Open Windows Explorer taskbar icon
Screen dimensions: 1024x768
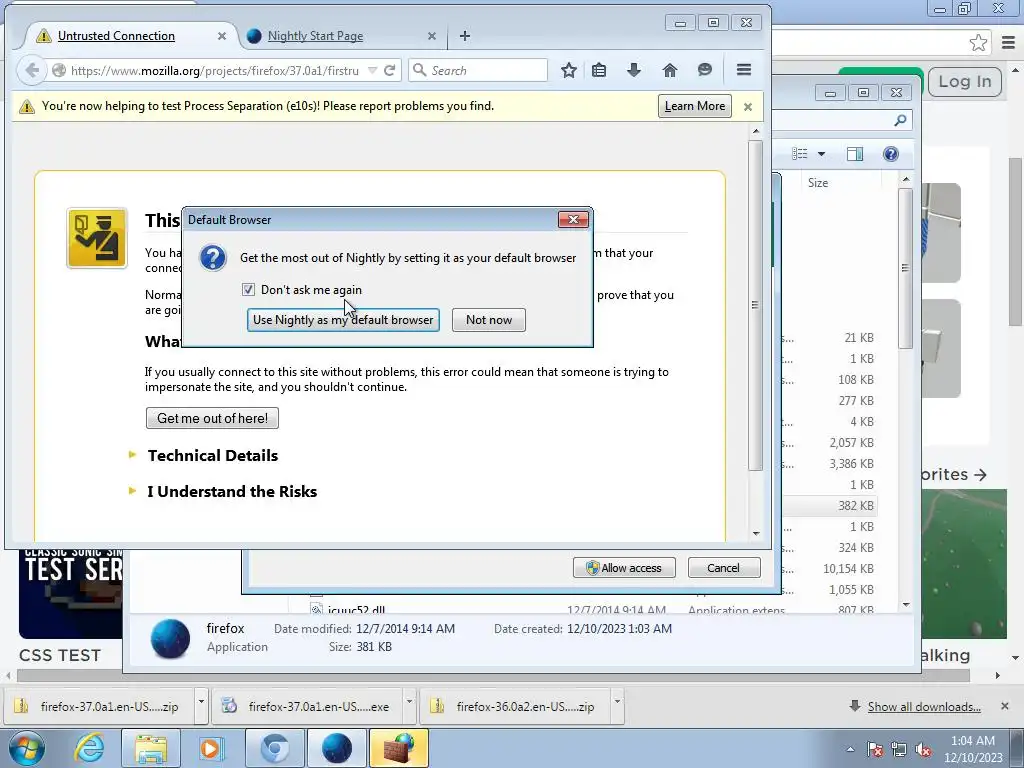[151, 748]
